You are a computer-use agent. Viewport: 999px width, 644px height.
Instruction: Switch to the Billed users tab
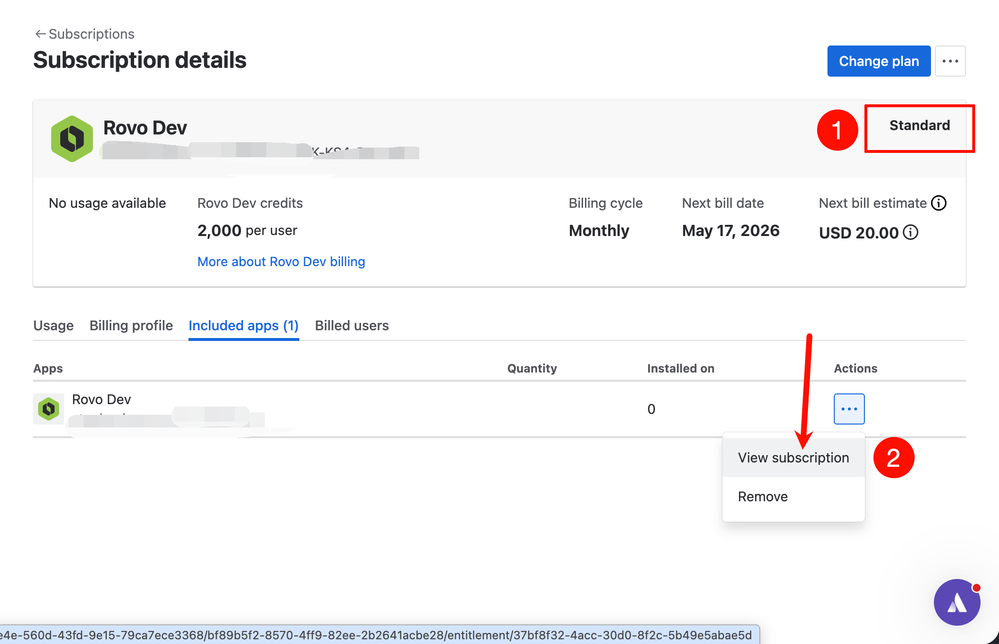tap(352, 326)
